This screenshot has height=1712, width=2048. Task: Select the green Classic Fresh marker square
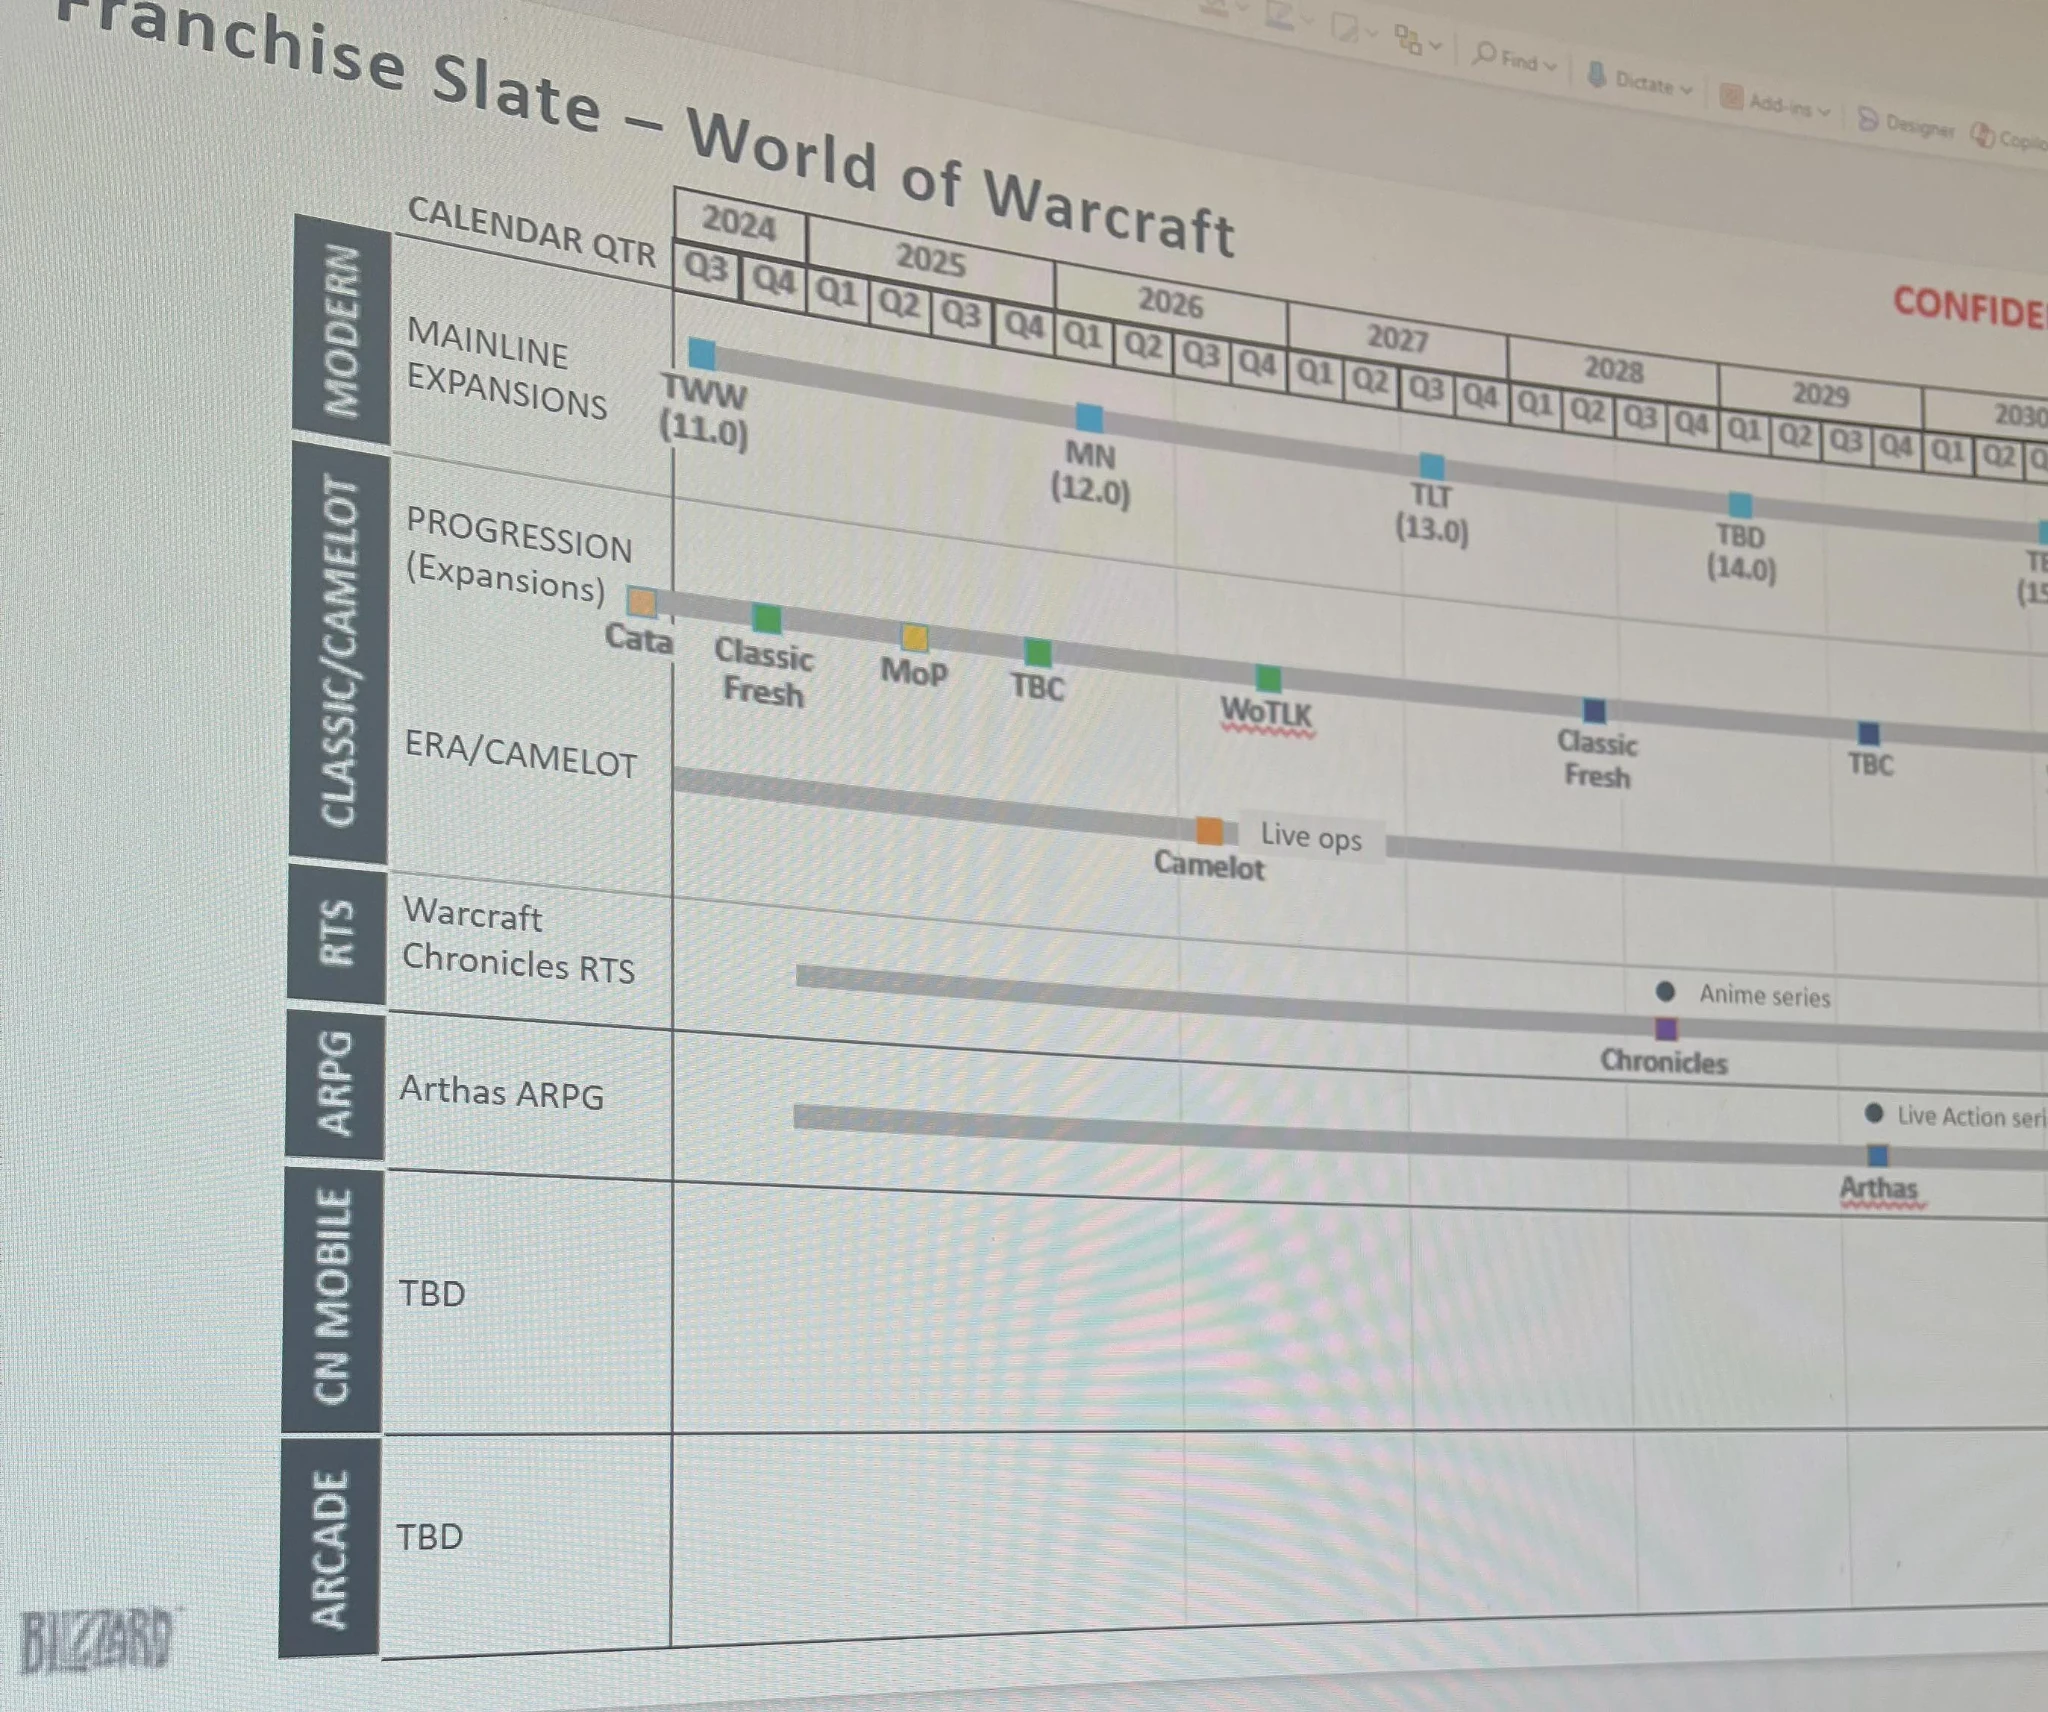767,619
